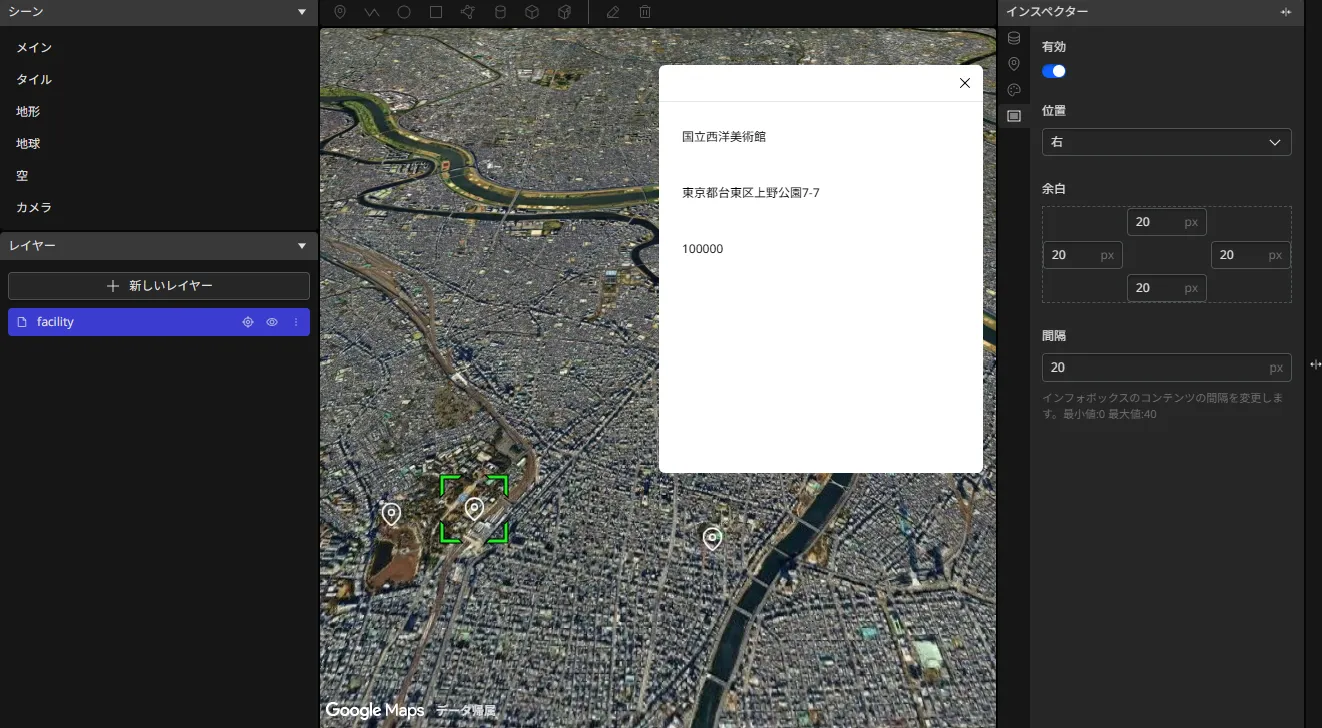
Task: Select the polygon drawing tool
Action: click(468, 12)
